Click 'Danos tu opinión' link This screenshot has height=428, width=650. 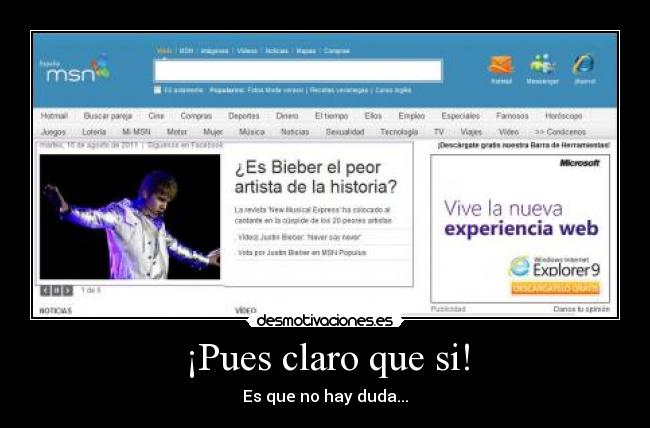pyautogui.click(x=581, y=309)
